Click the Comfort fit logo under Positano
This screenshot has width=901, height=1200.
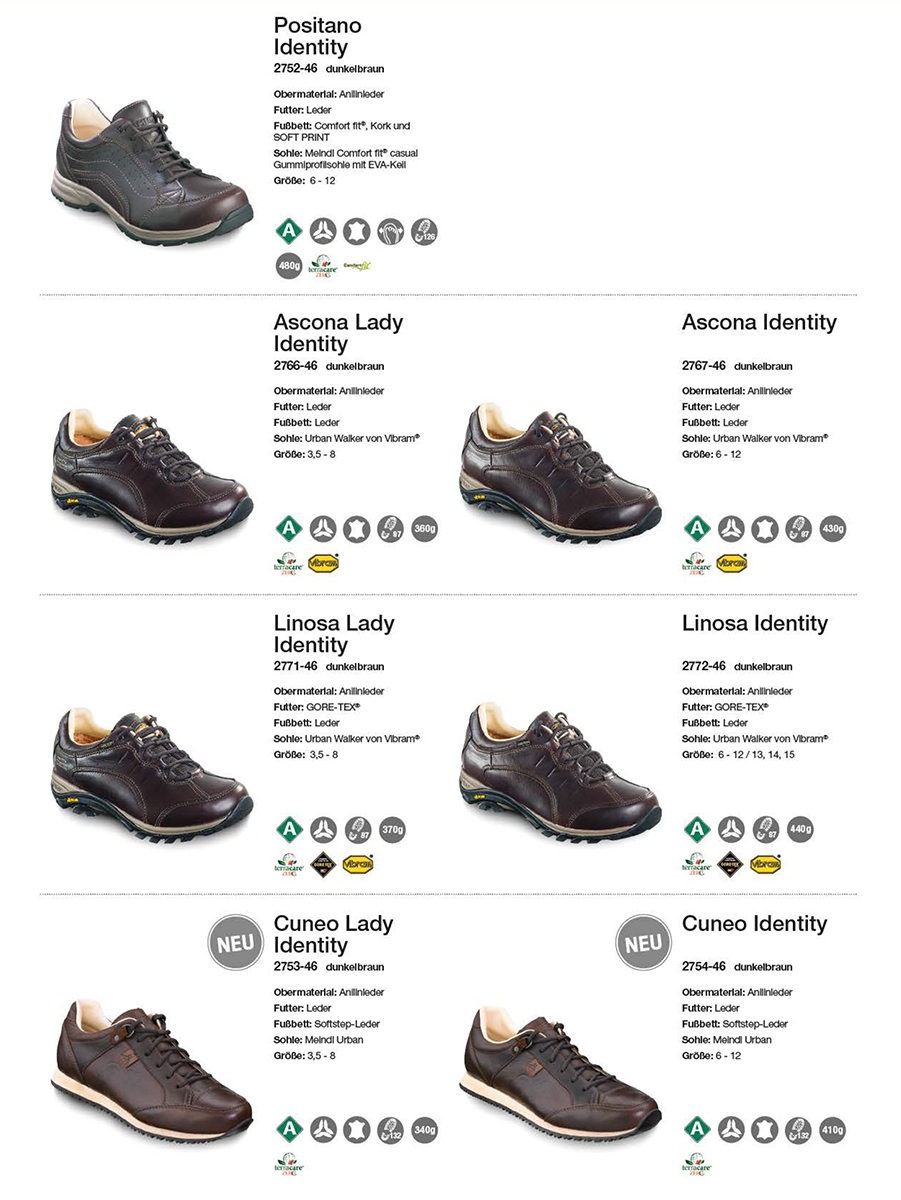356,265
